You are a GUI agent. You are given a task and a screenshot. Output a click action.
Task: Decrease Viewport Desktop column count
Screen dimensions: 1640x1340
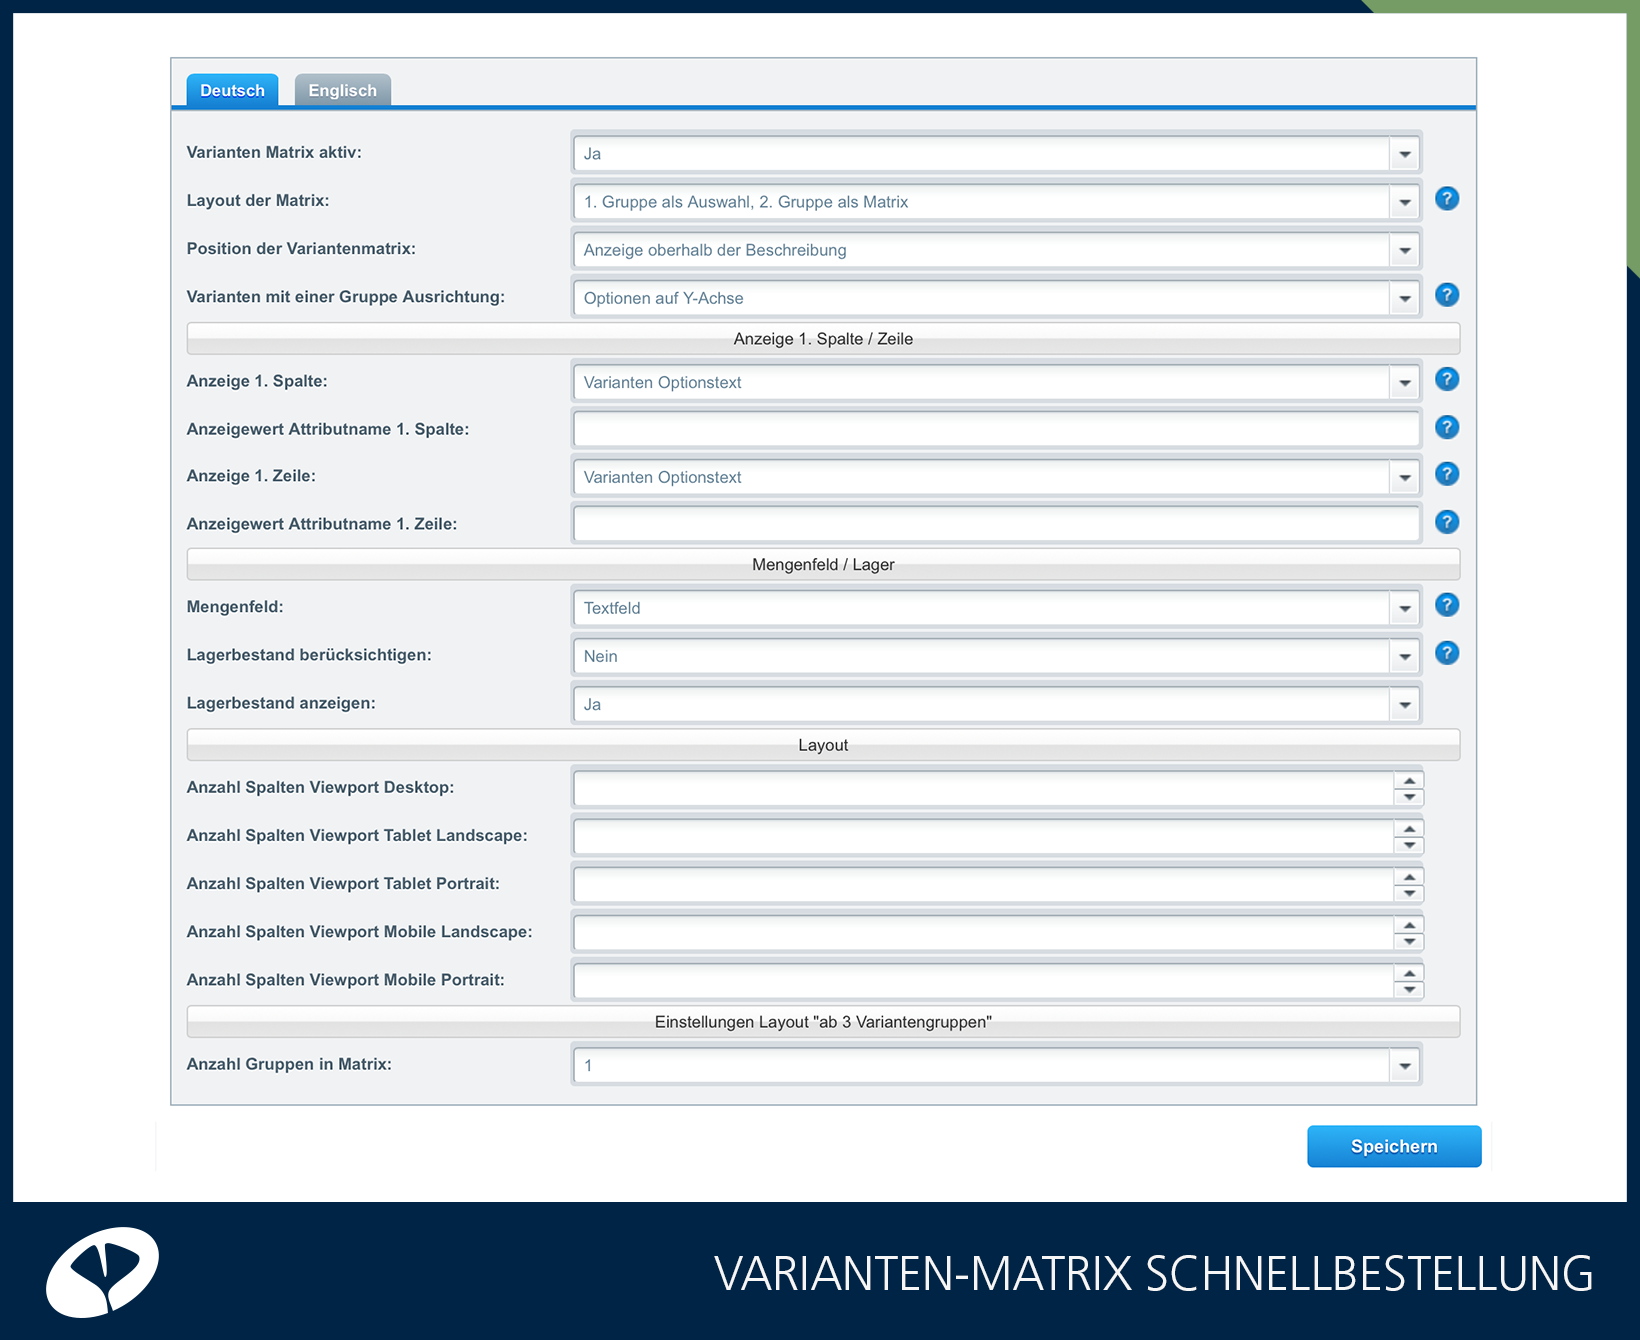pos(1409,797)
